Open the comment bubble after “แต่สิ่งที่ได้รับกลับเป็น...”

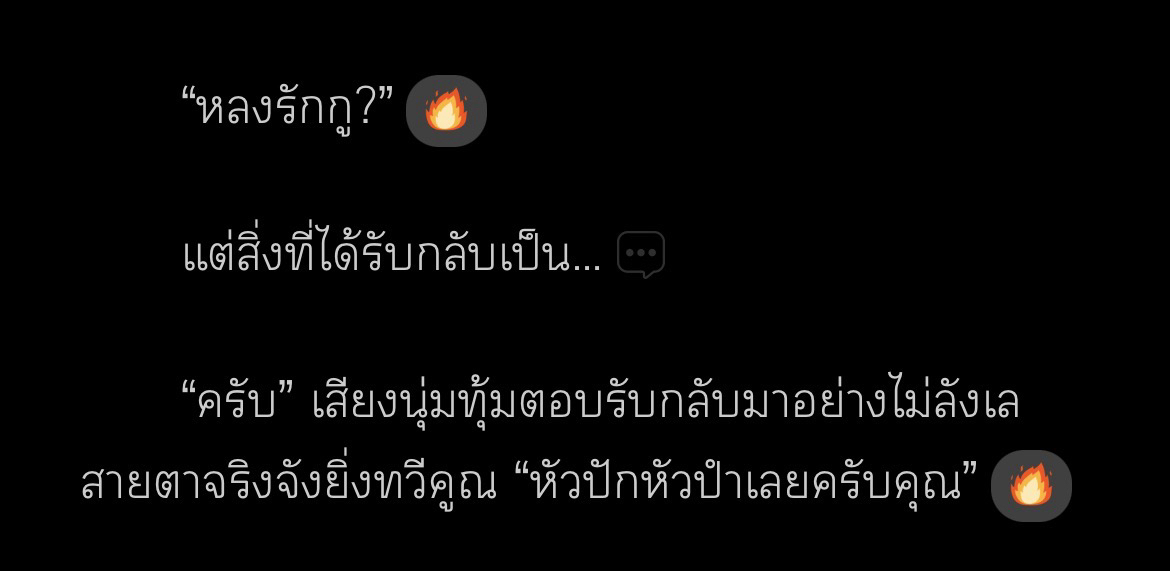(x=641, y=255)
